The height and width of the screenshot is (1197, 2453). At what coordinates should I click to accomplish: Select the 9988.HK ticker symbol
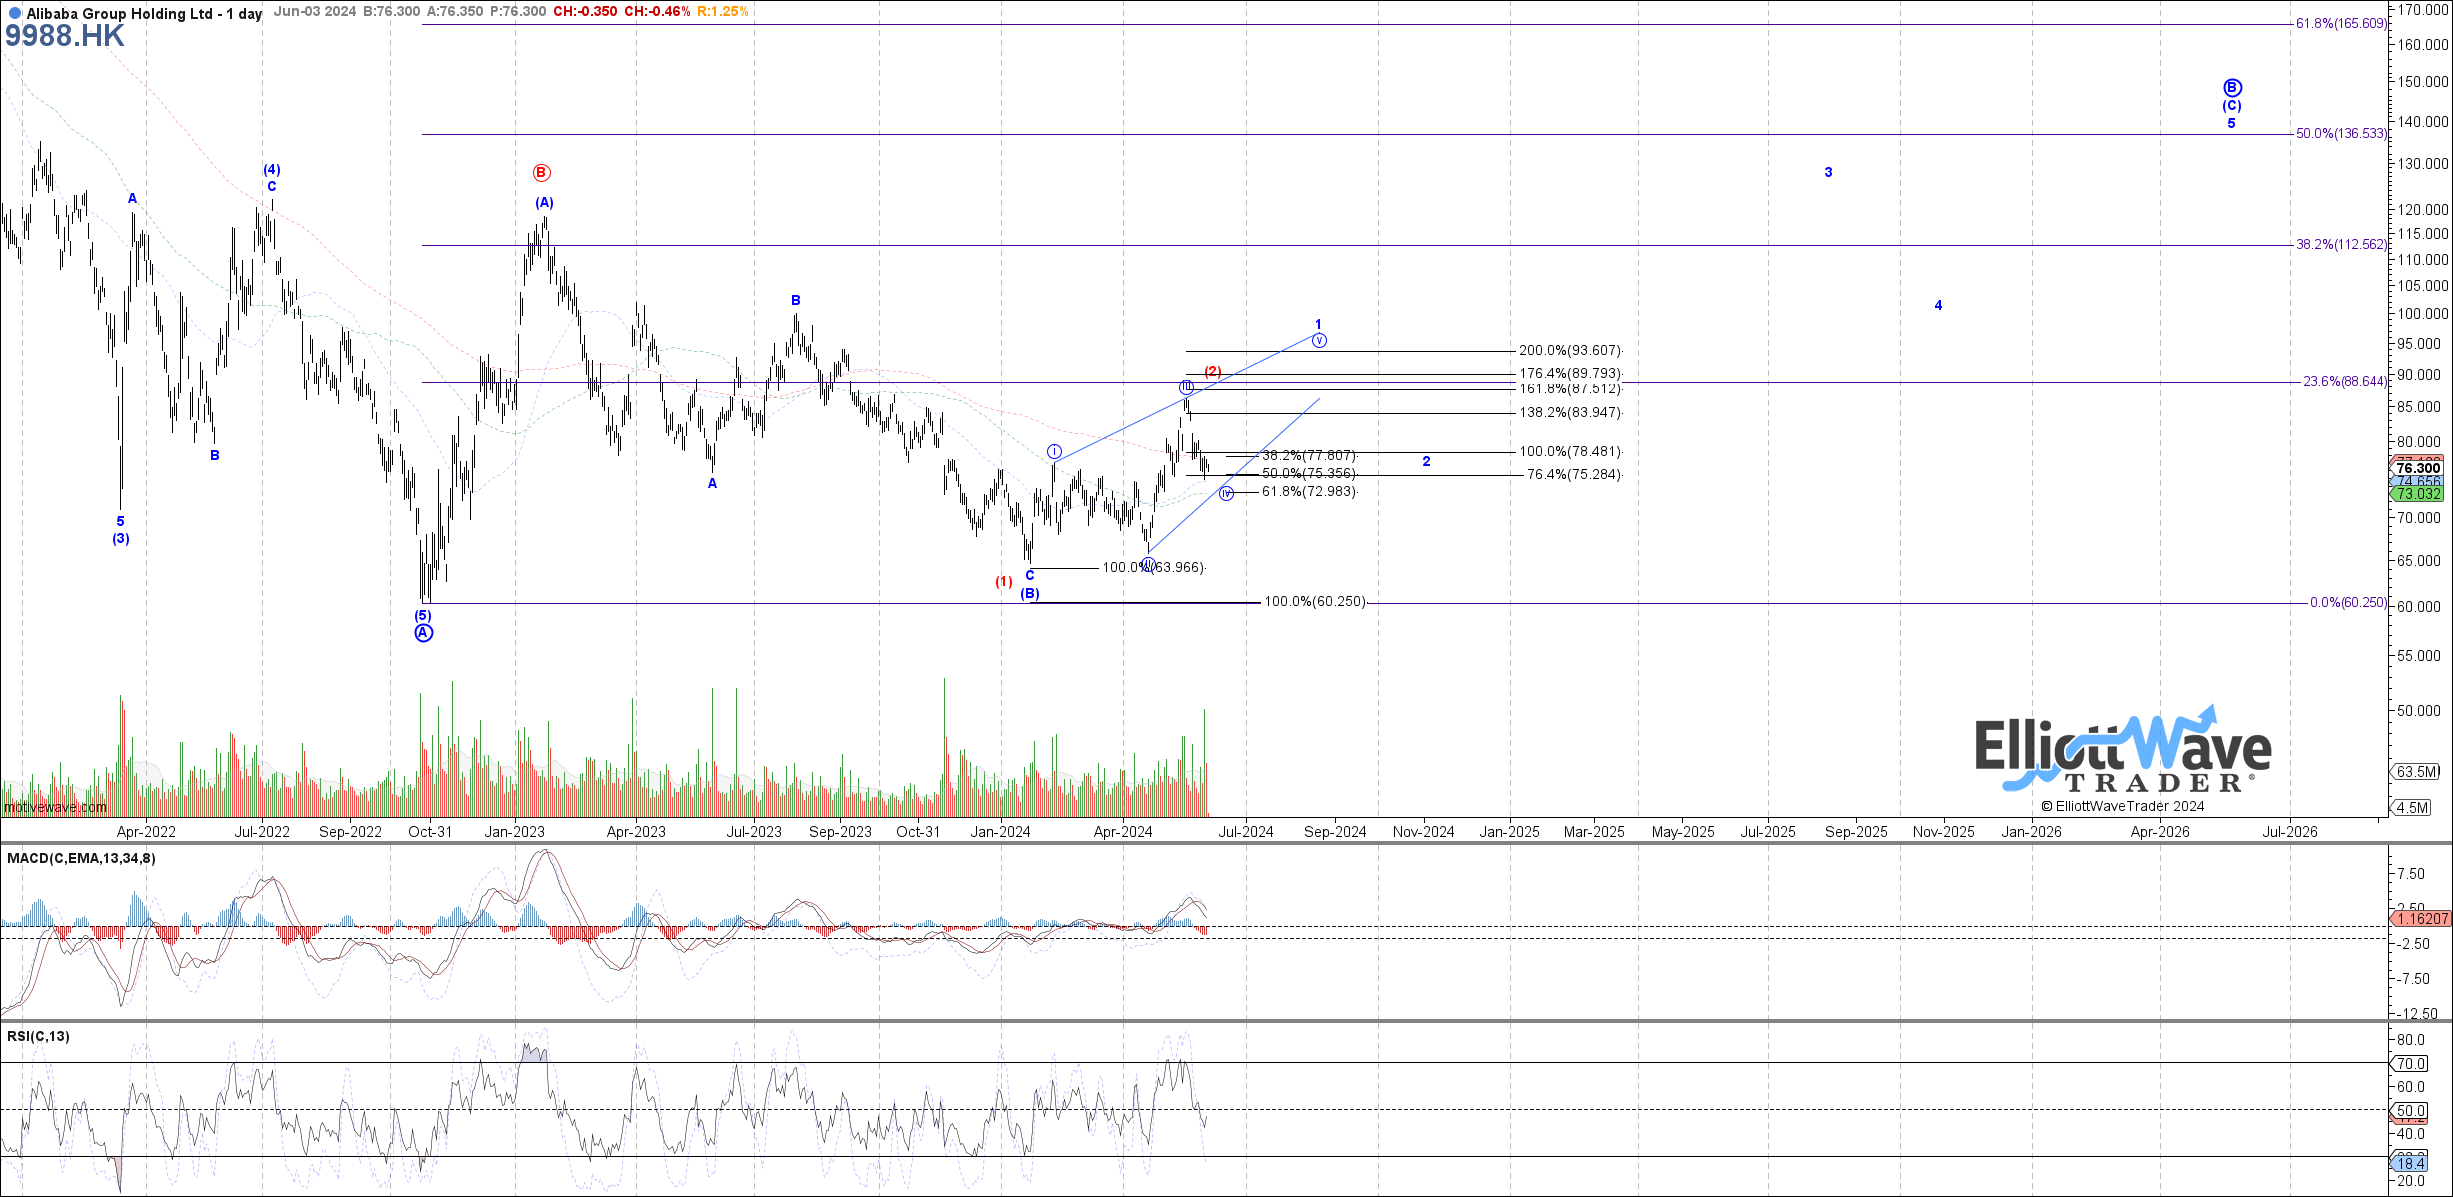65,36
